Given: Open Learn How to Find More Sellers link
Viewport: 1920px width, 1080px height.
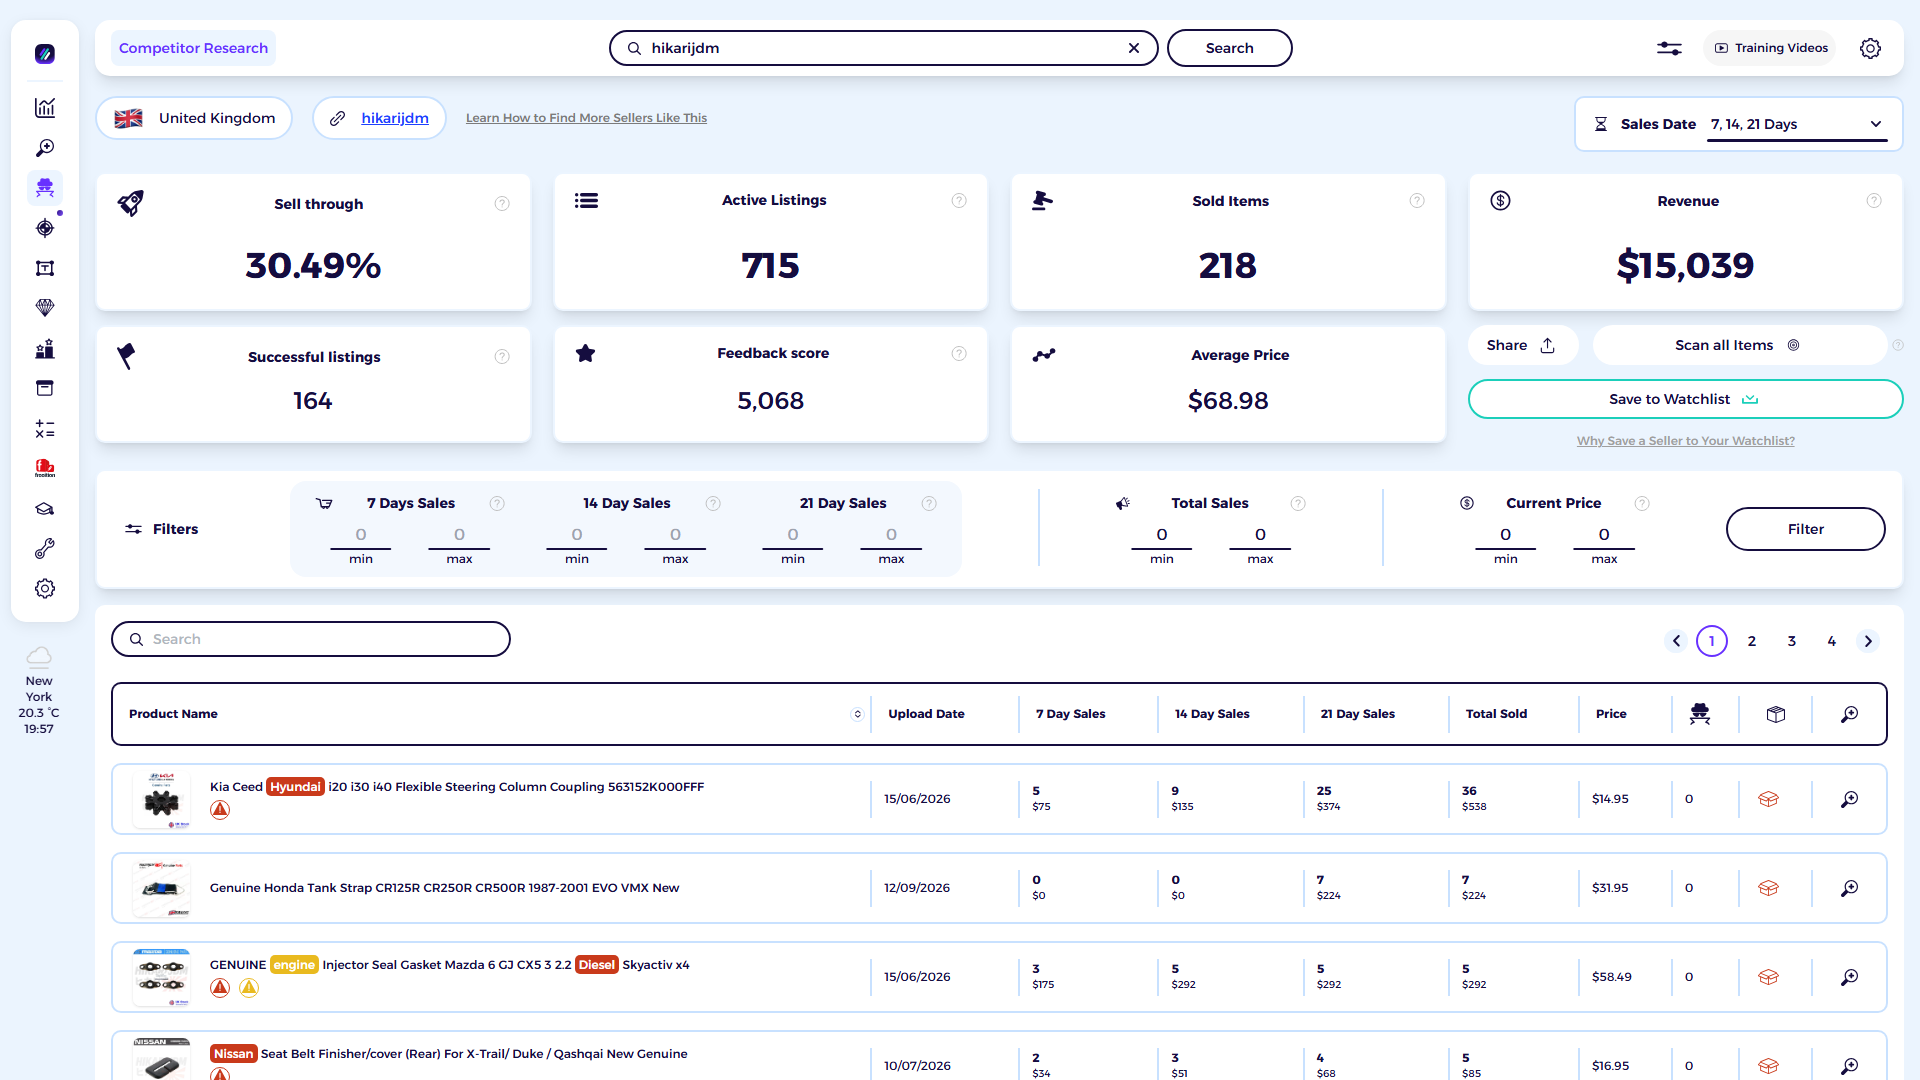Looking at the screenshot, I should pos(586,118).
